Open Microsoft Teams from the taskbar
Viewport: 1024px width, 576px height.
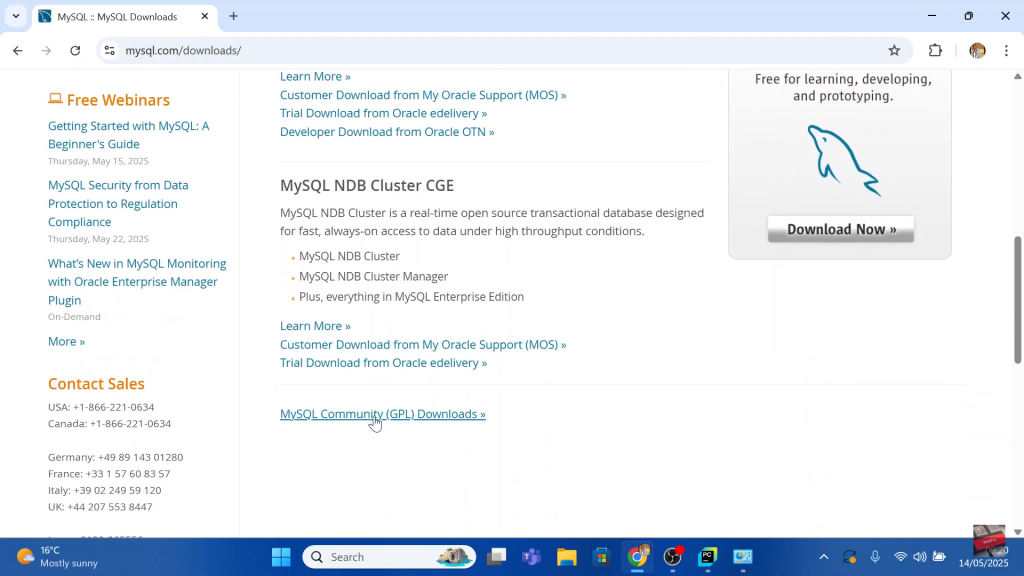tap(532, 557)
